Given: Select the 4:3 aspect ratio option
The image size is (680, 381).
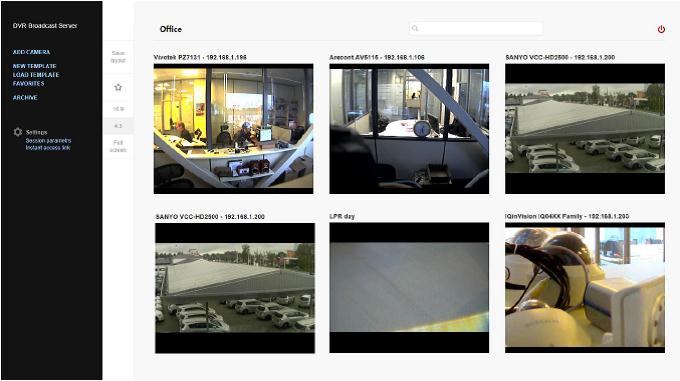Looking at the screenshot, I should [x=118, y=126].
